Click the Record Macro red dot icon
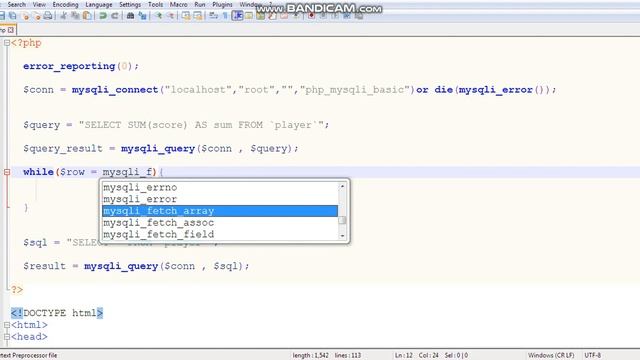Viewport: 640px width, 360px height. 311,16
